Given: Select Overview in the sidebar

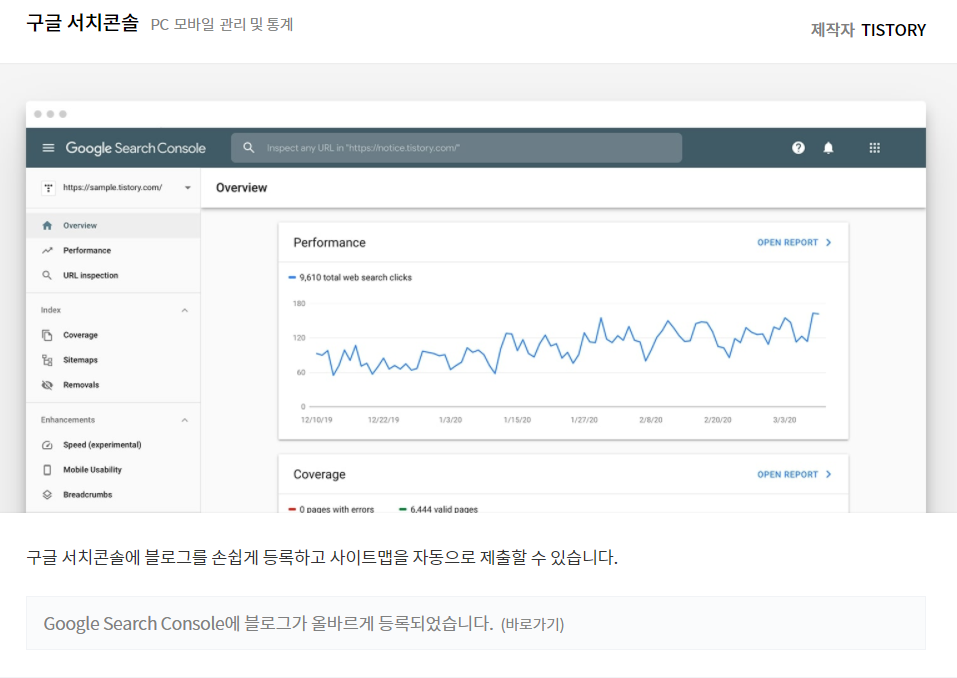Looking at the screenshot, I should pyautogui.click(x=113, y=226).
